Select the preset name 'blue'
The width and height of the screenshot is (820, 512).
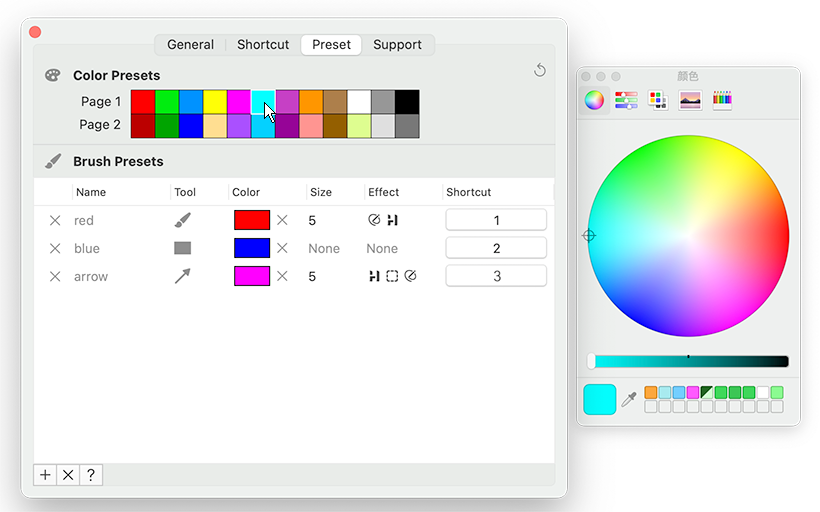pyautogui.click(x=87, y=248)
